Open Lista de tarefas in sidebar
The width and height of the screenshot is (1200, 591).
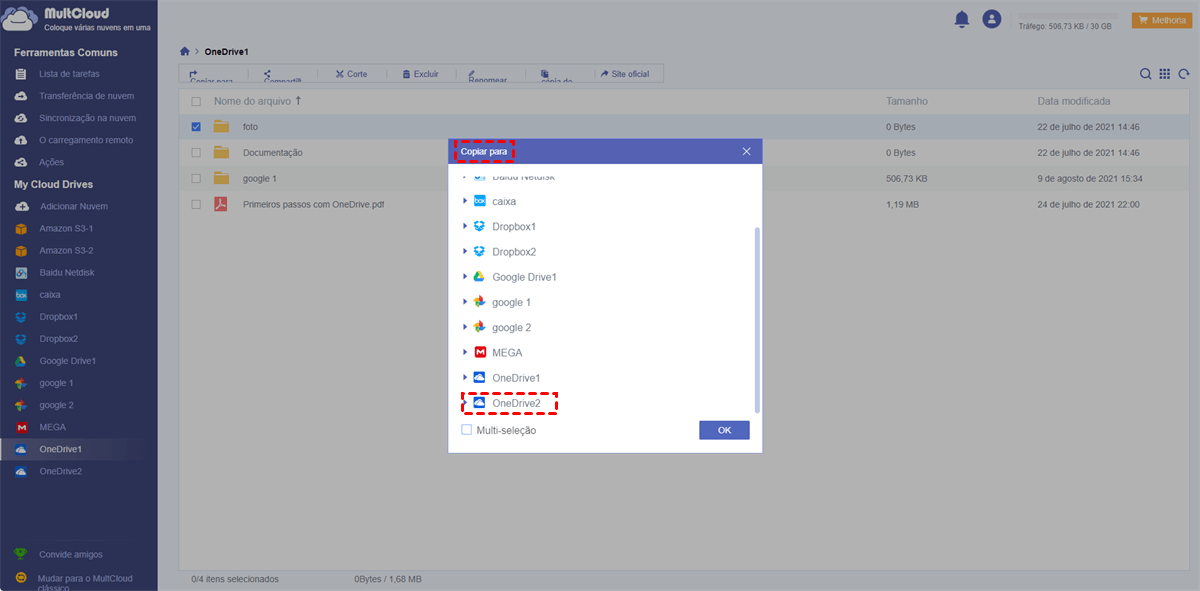[69, 74]
